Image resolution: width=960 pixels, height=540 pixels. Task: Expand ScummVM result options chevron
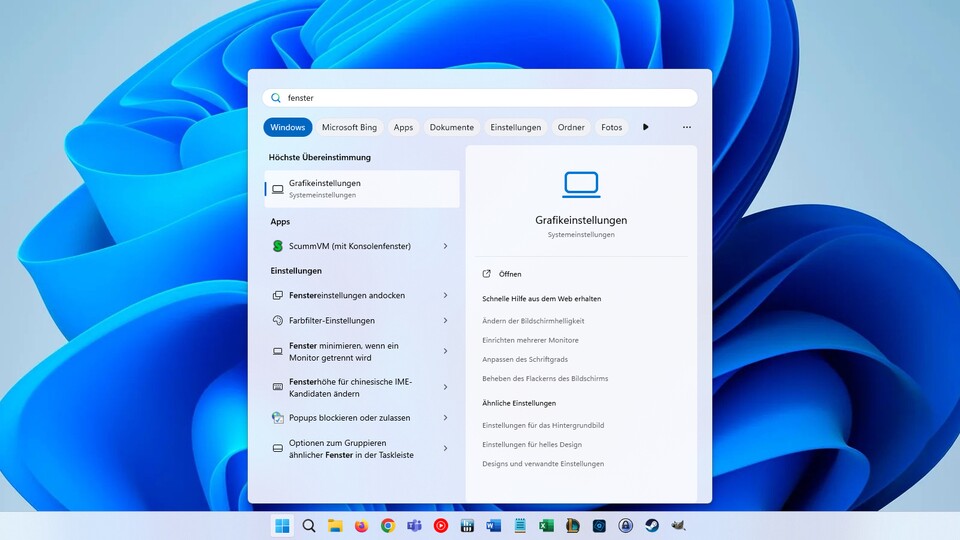445,246
